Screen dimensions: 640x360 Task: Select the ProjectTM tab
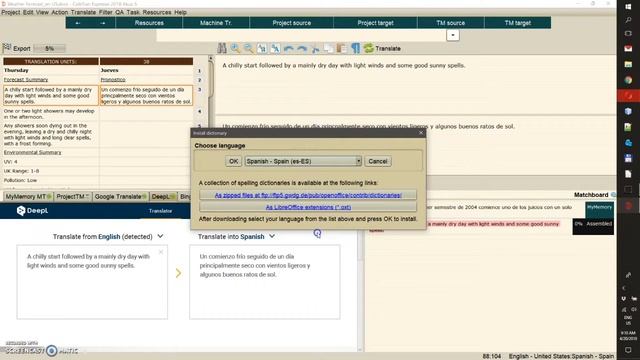pyautogui.click(x=73, y=196)
